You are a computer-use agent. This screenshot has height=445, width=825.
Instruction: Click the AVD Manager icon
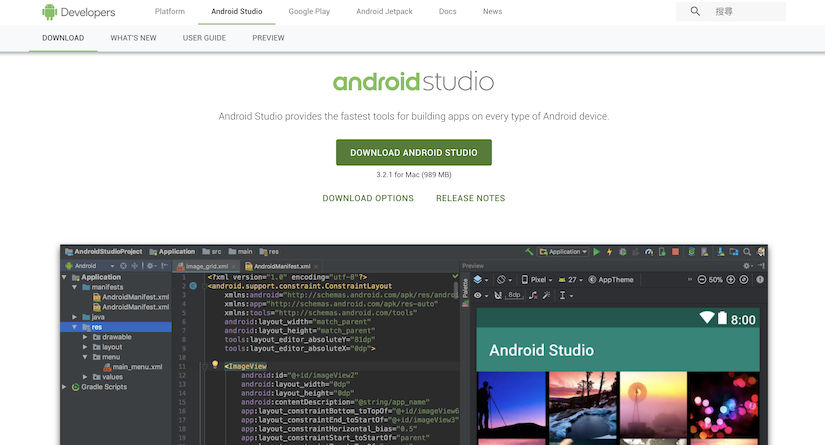pos(705,252)
